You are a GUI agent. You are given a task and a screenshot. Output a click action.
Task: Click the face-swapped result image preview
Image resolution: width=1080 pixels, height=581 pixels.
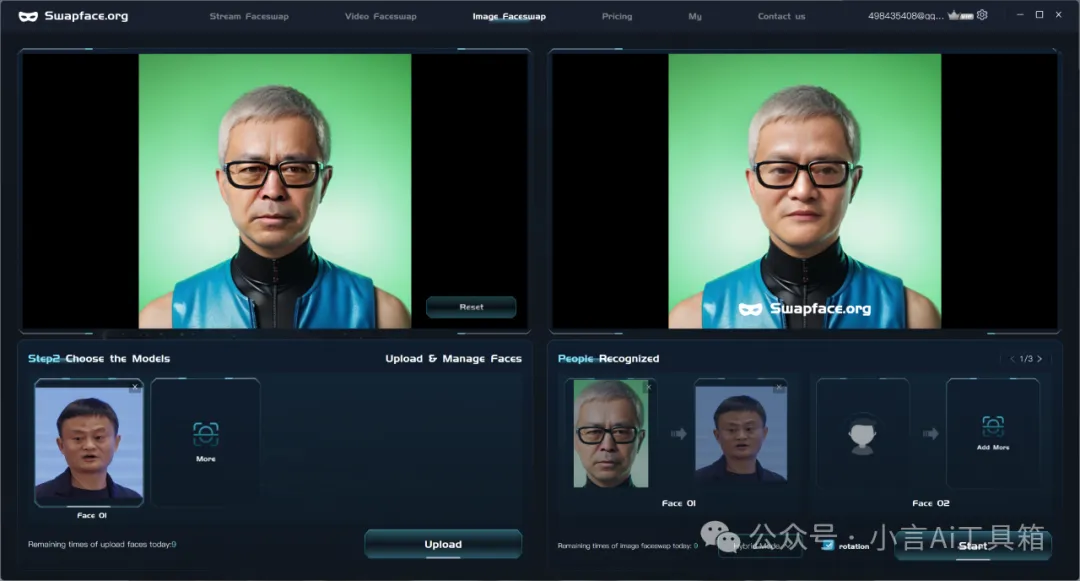coord(804,191)
